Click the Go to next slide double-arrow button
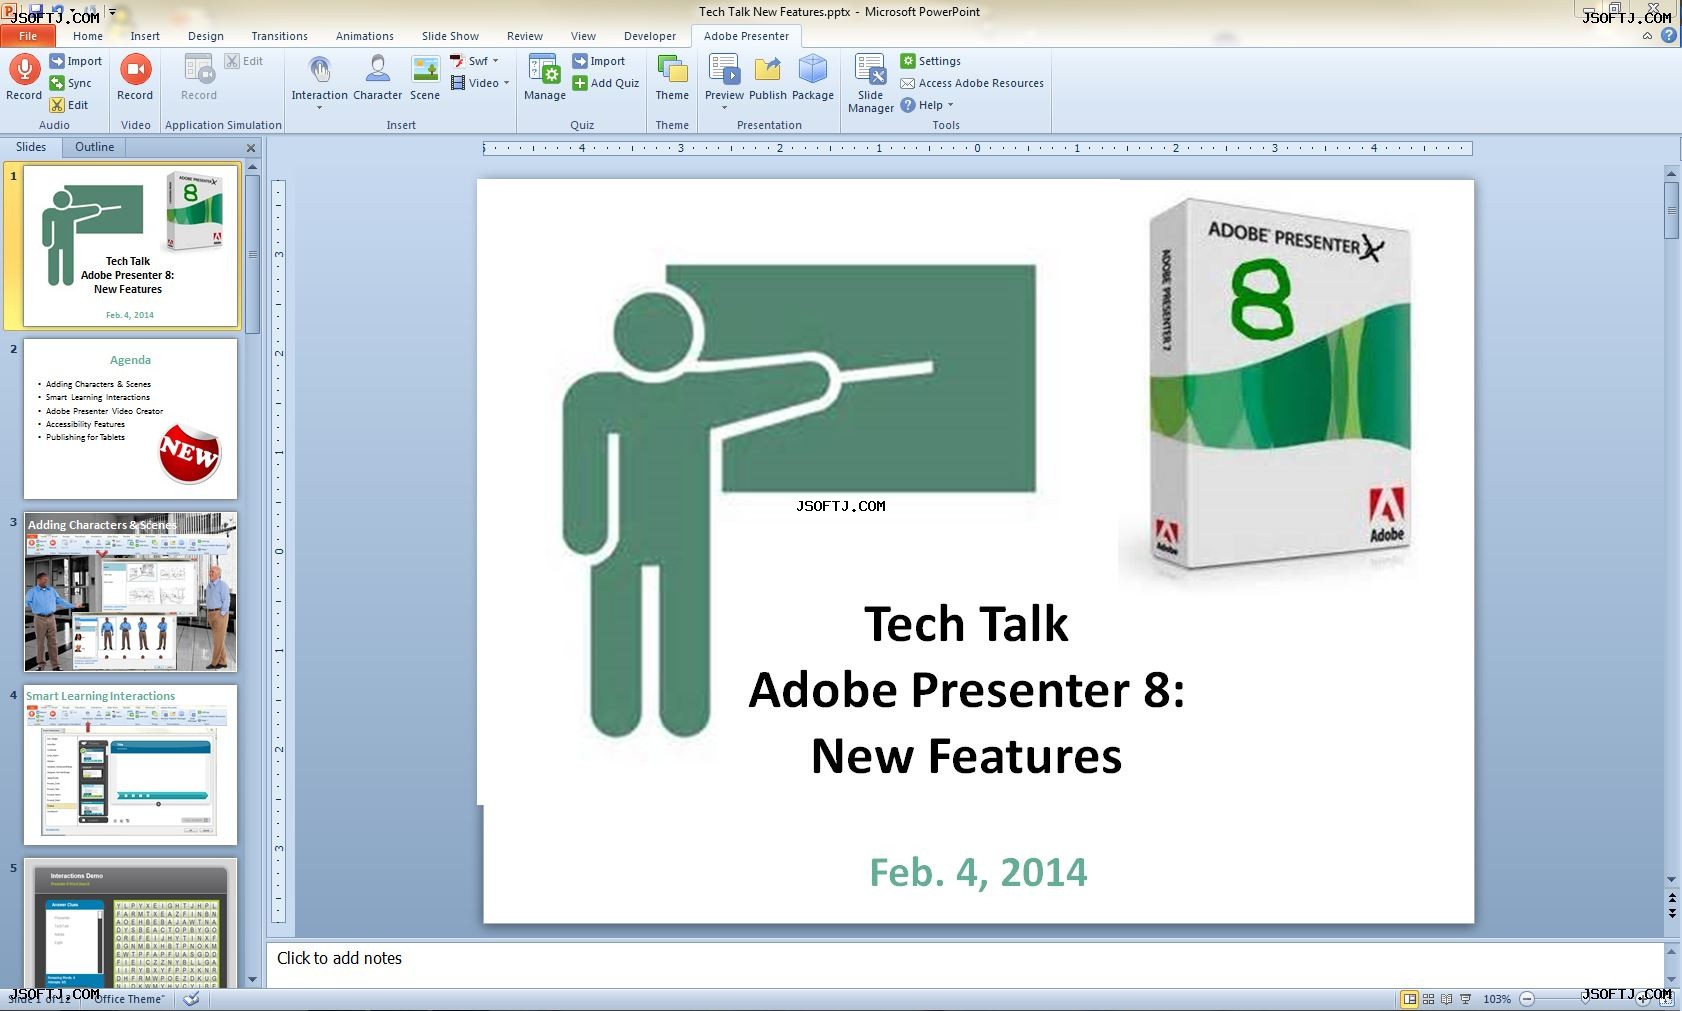This screenshot has height=1011, width=1682. pos(1672,913)
